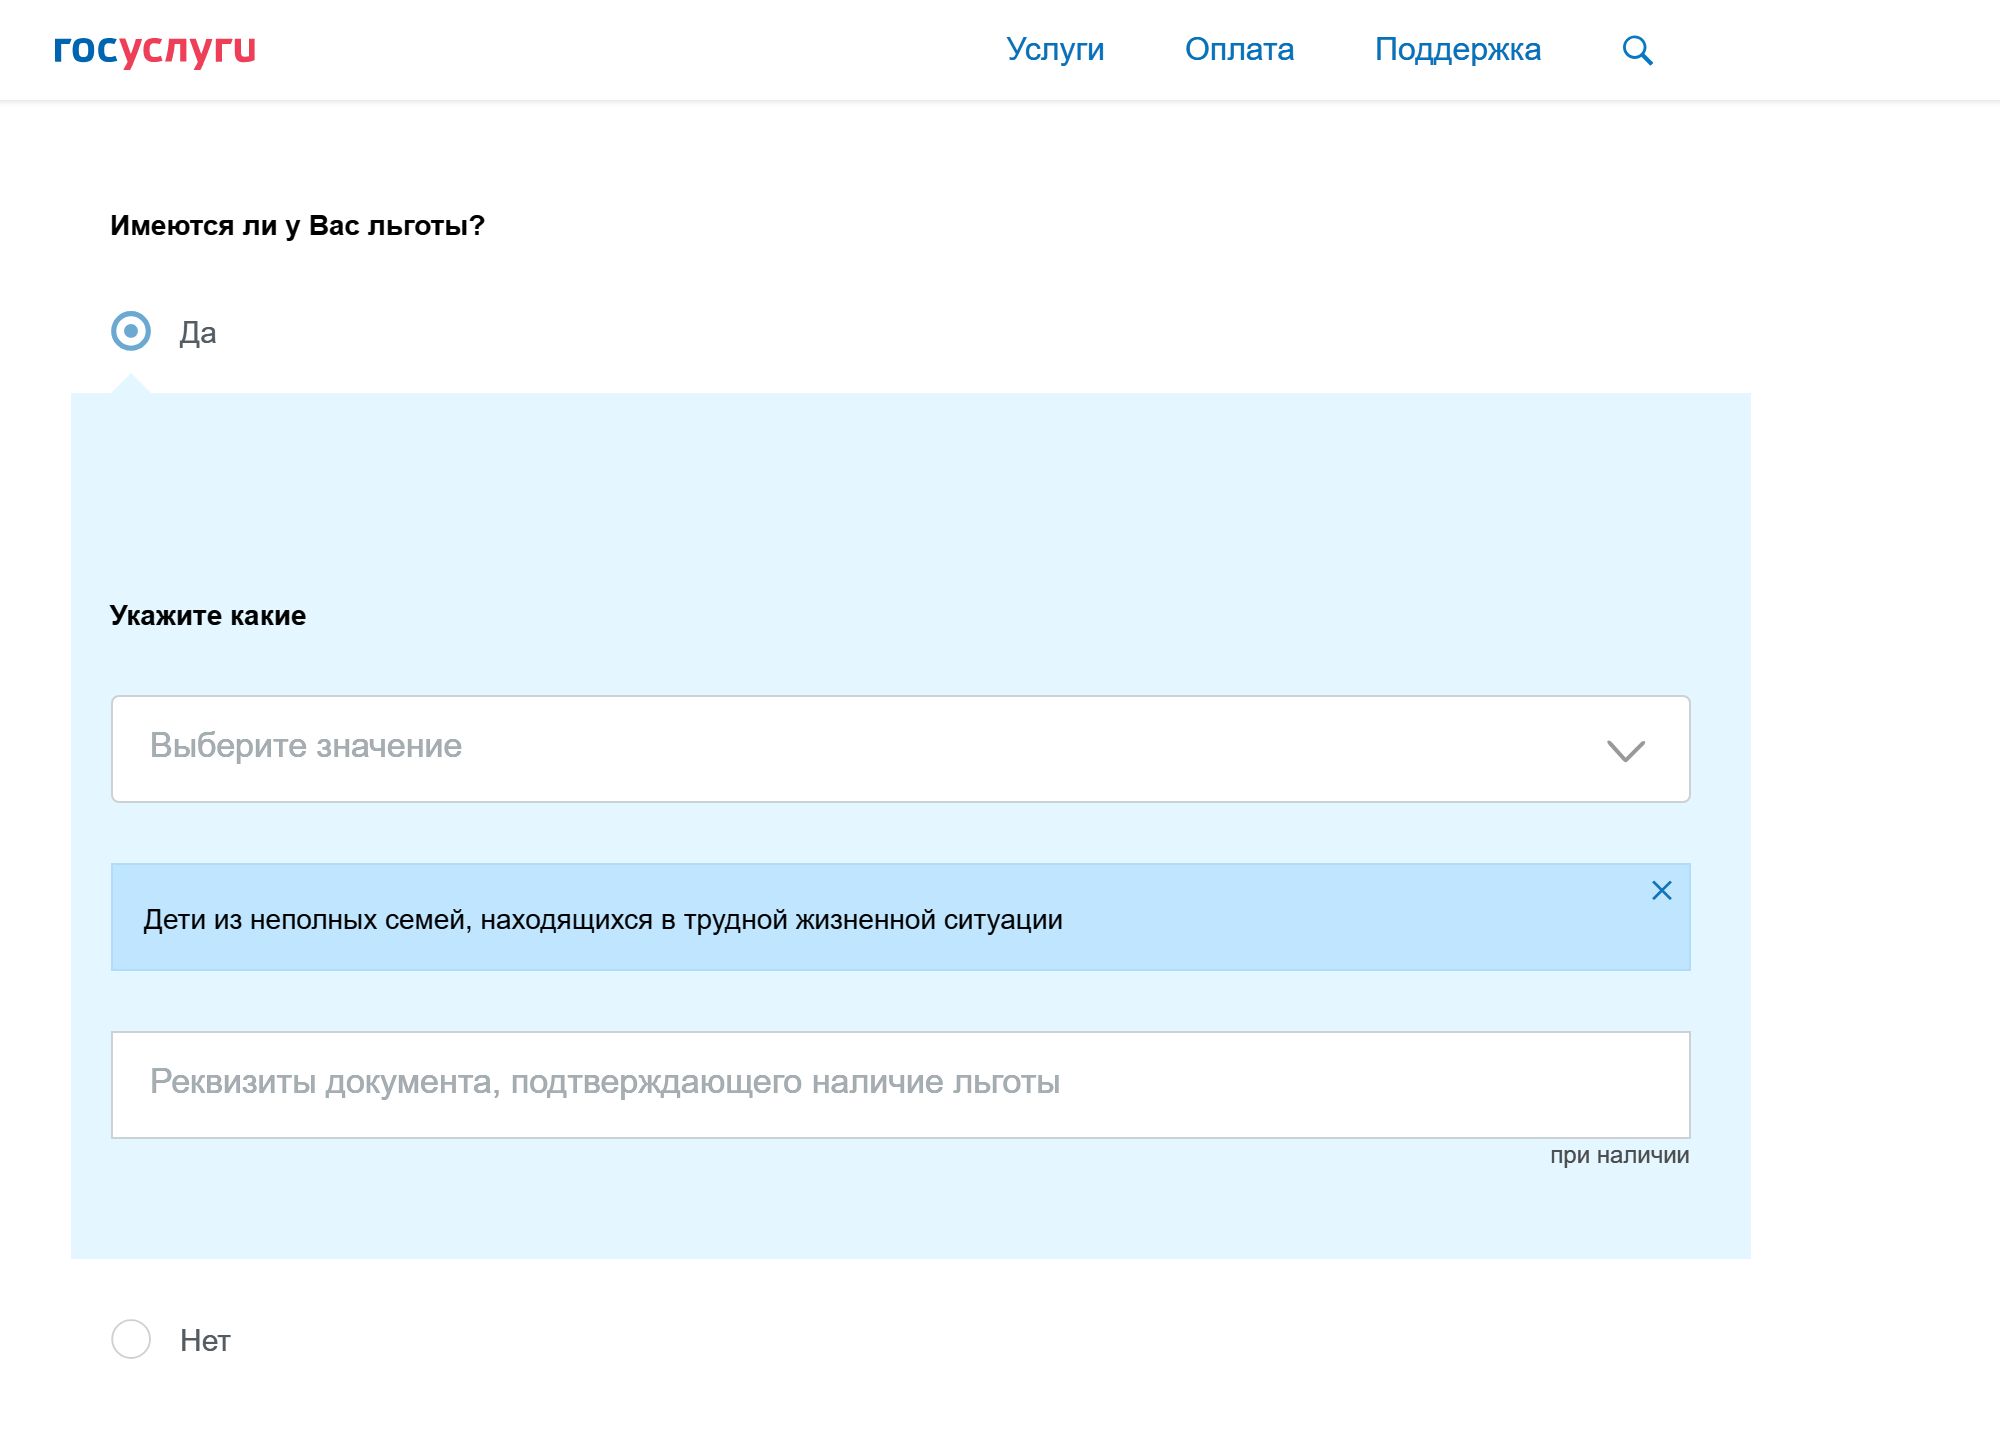Screen dimensions: 2000x1456
Task: Open the Поддержка page link
Action: click(1457, 49)
